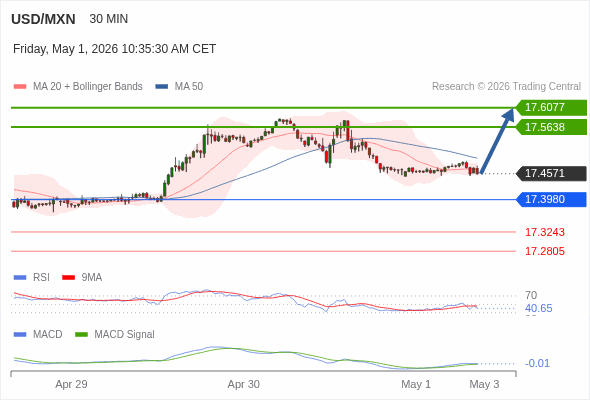590x400 pixels.
Task: Click the Apr 29 date axis label
Action: 71,385
